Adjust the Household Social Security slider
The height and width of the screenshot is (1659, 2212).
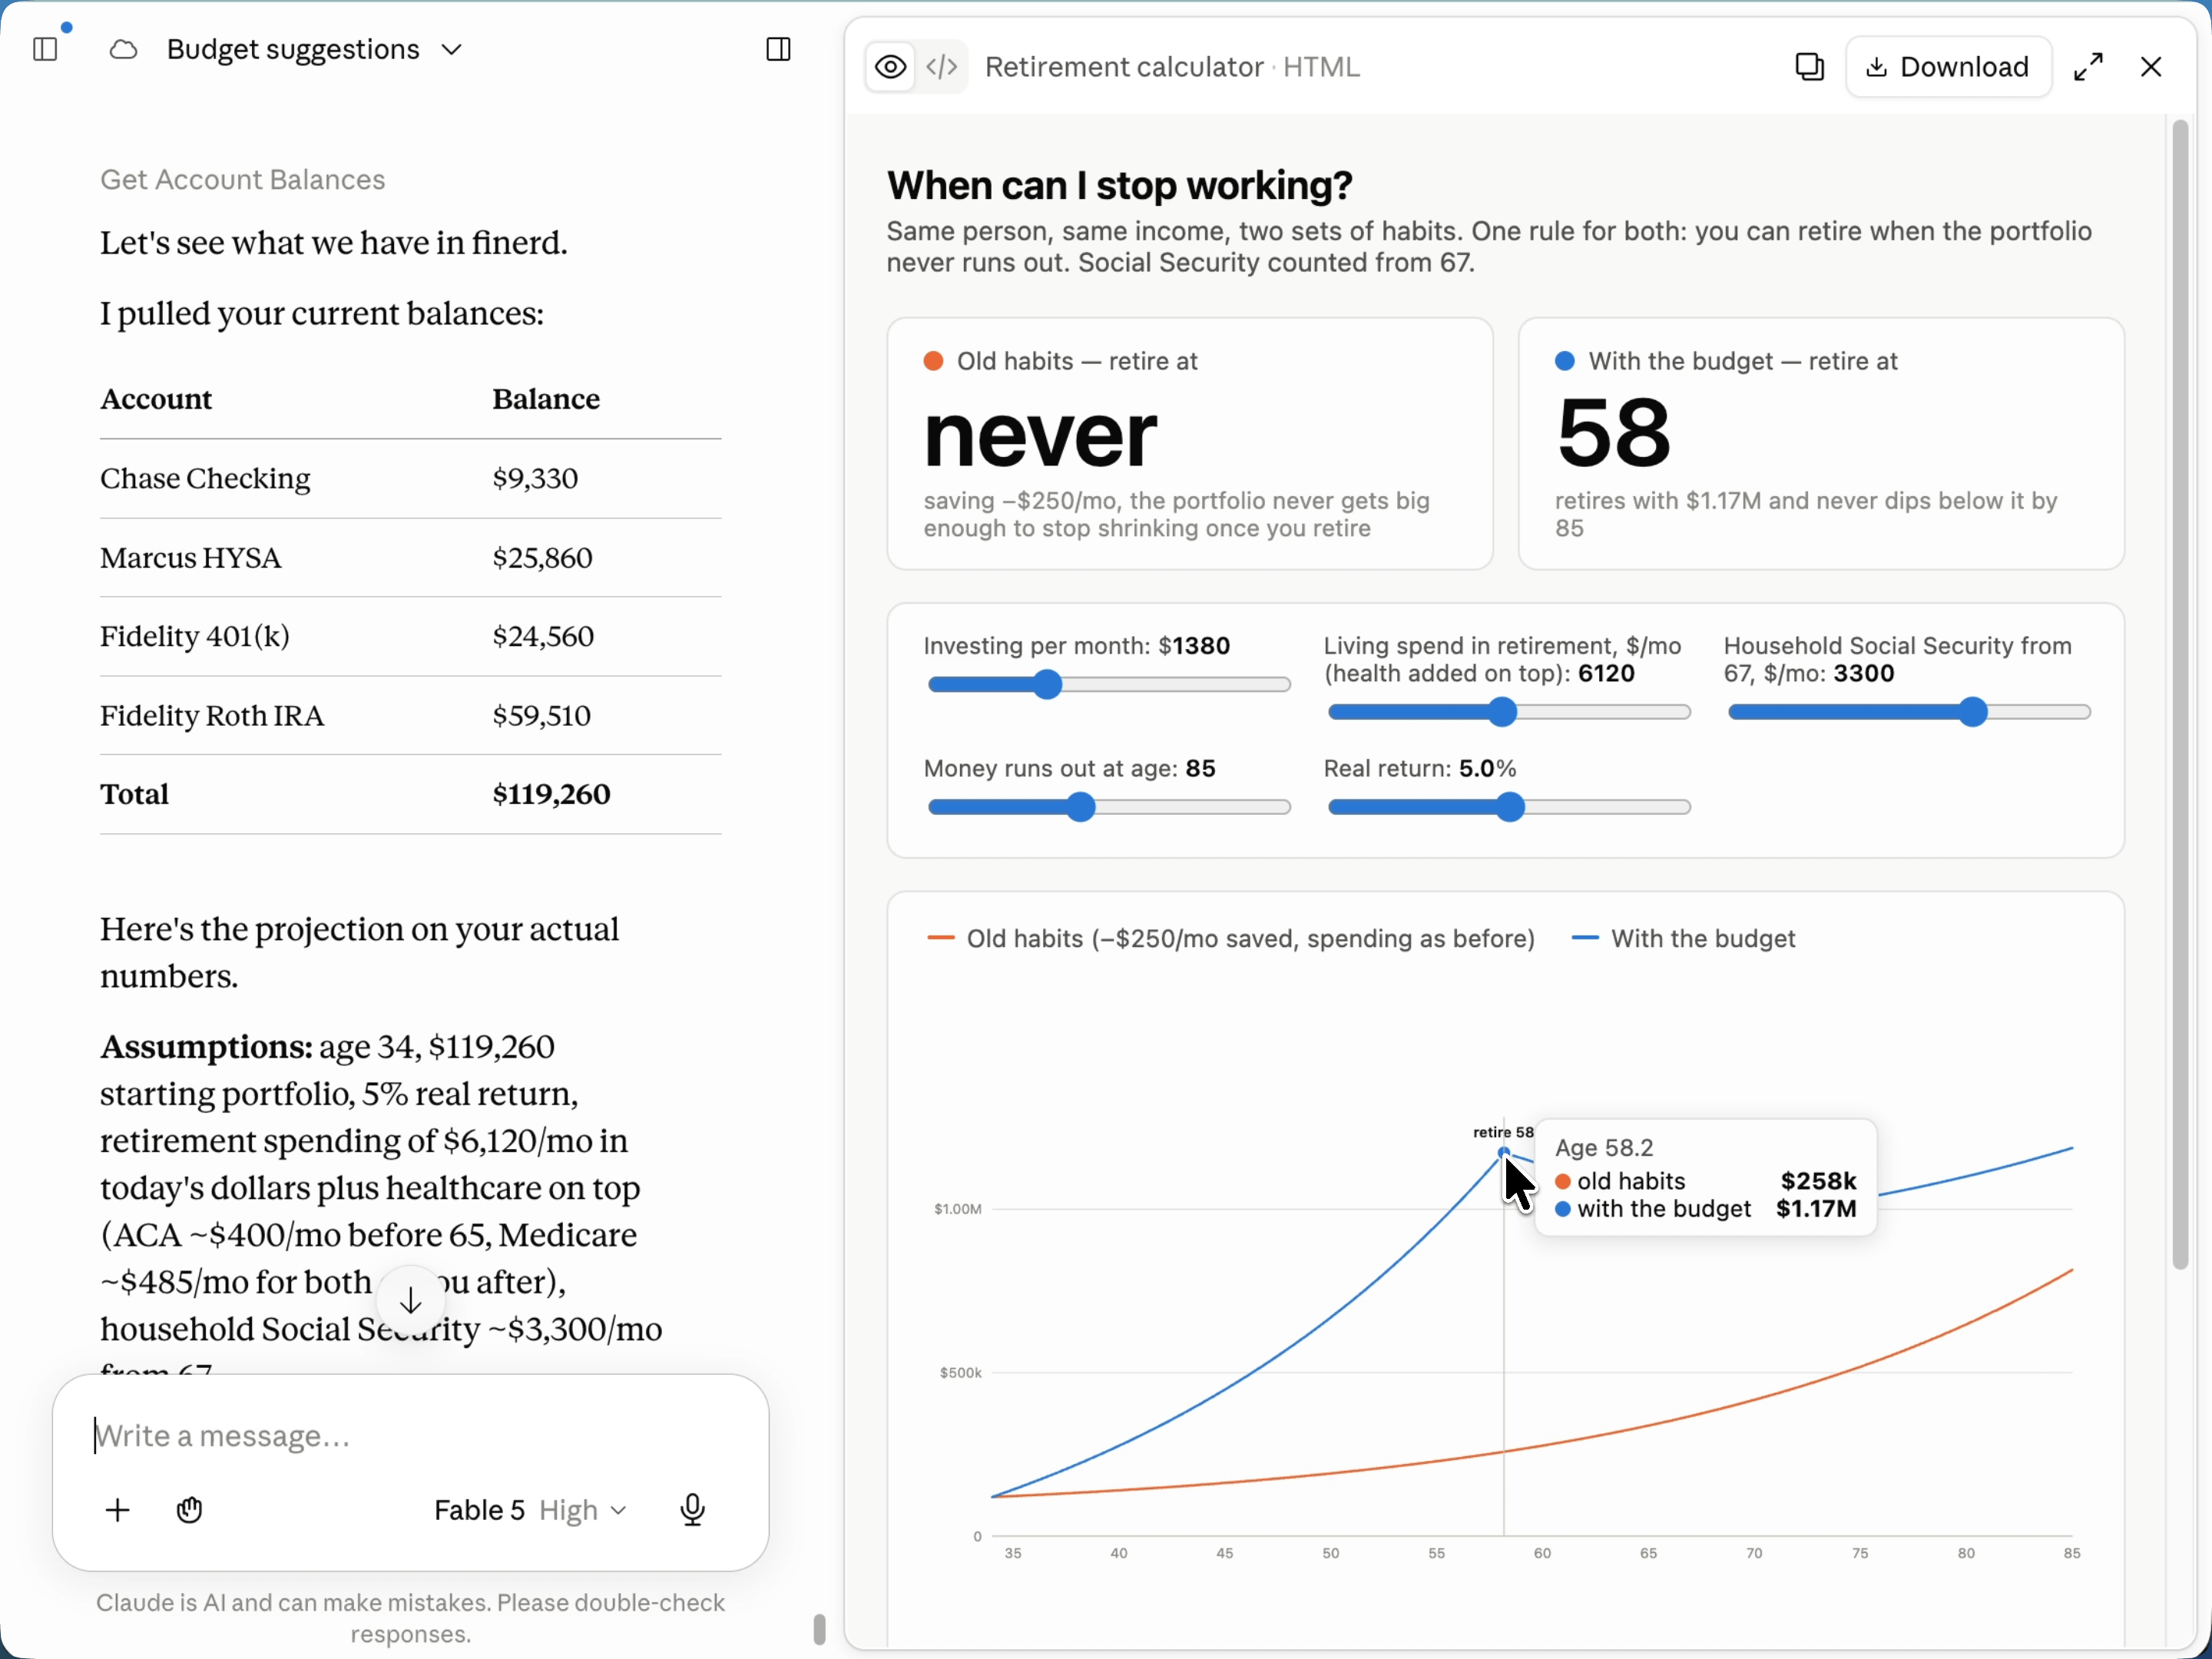pos(1909,712)
